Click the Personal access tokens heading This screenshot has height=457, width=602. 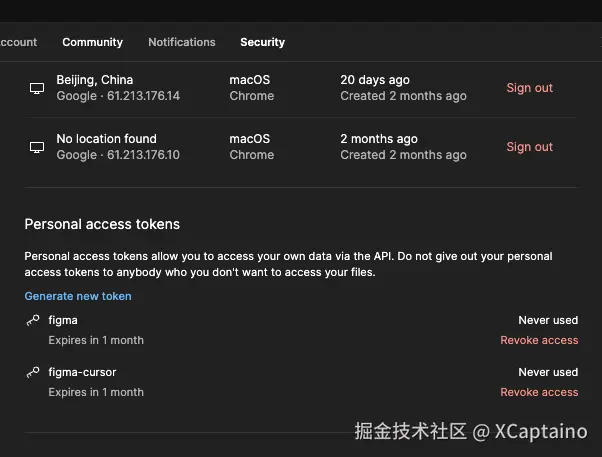pyautogui.click(x=102, y=224)
